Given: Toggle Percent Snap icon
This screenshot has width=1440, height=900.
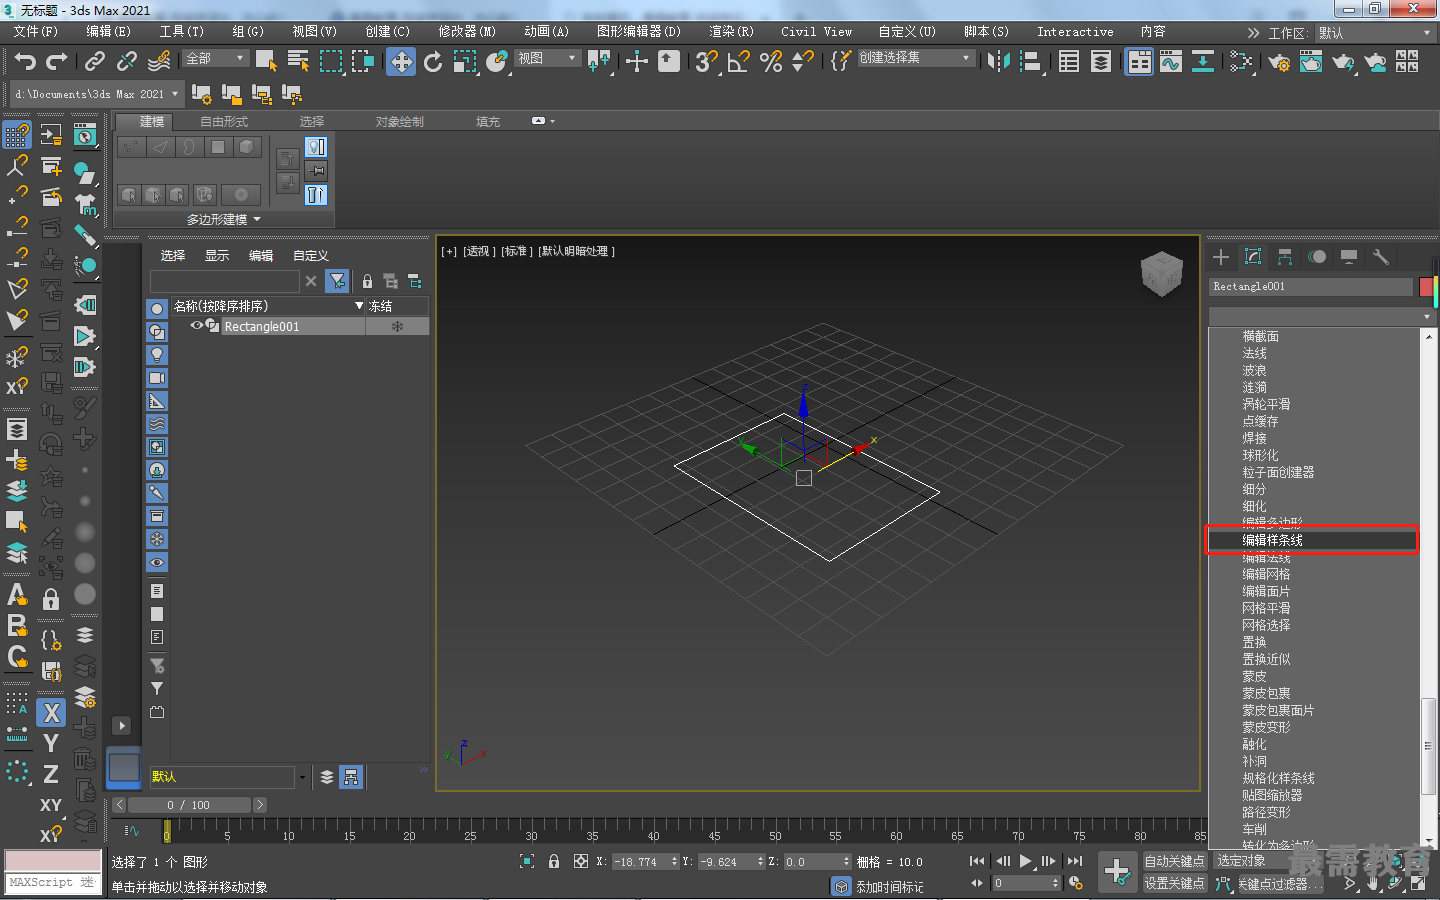Looking at the screenshot, I should click(771, 62).
